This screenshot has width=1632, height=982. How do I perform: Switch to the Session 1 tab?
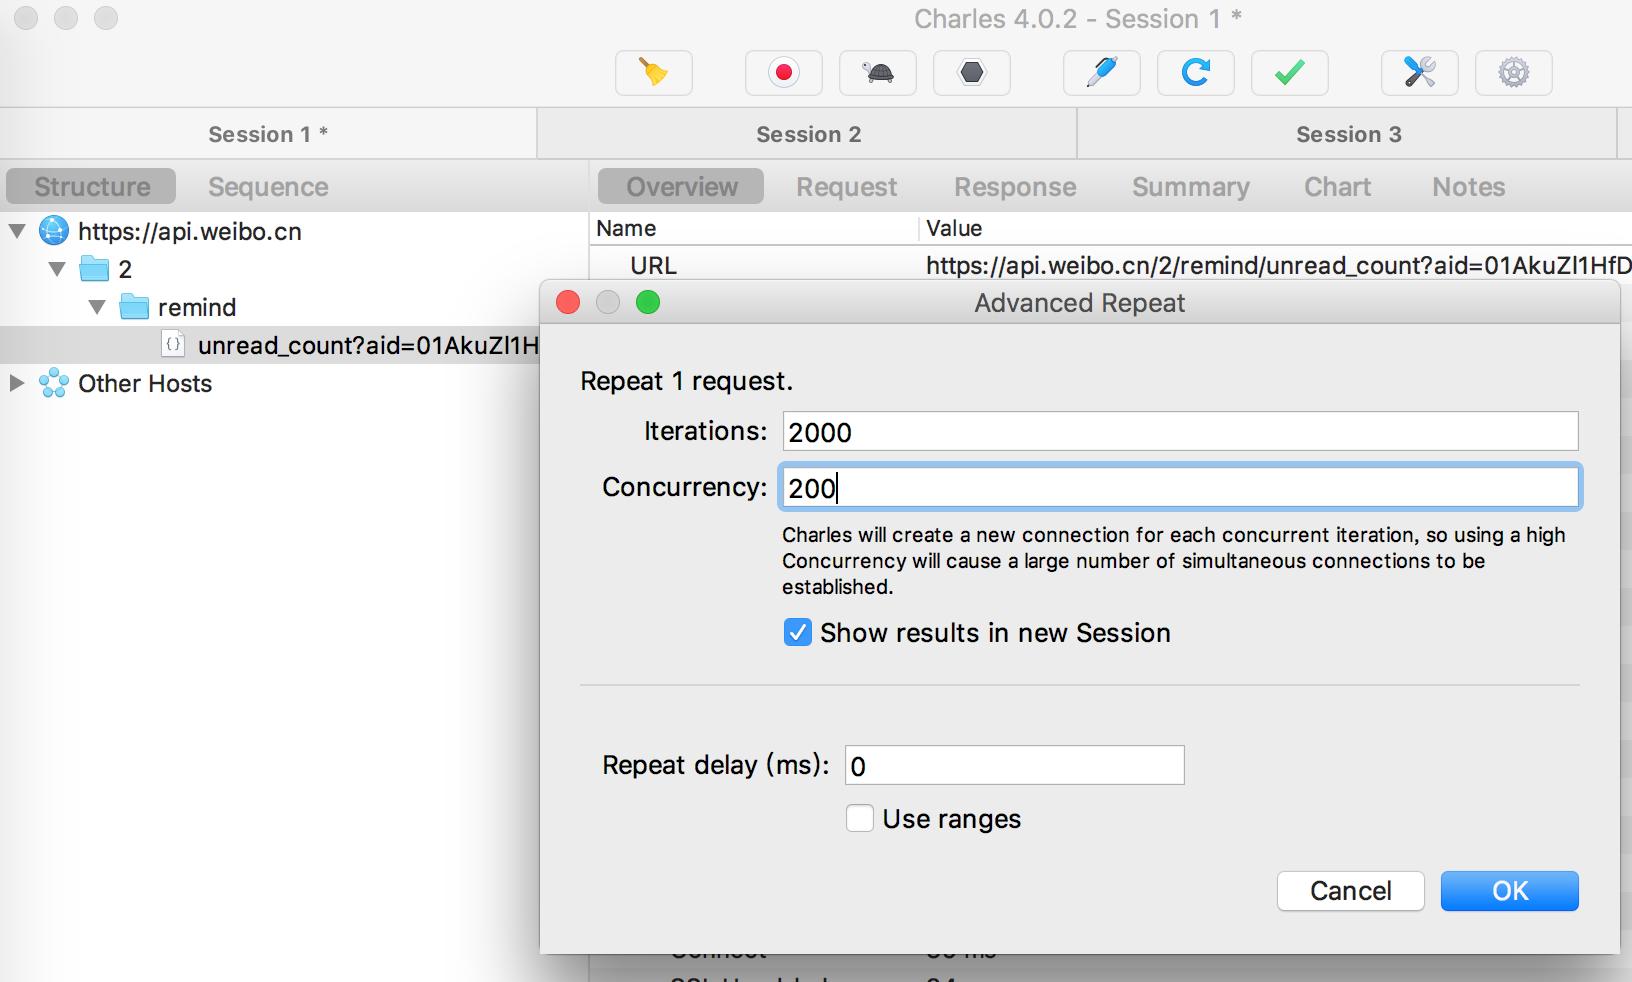click(x=268, y=134)
